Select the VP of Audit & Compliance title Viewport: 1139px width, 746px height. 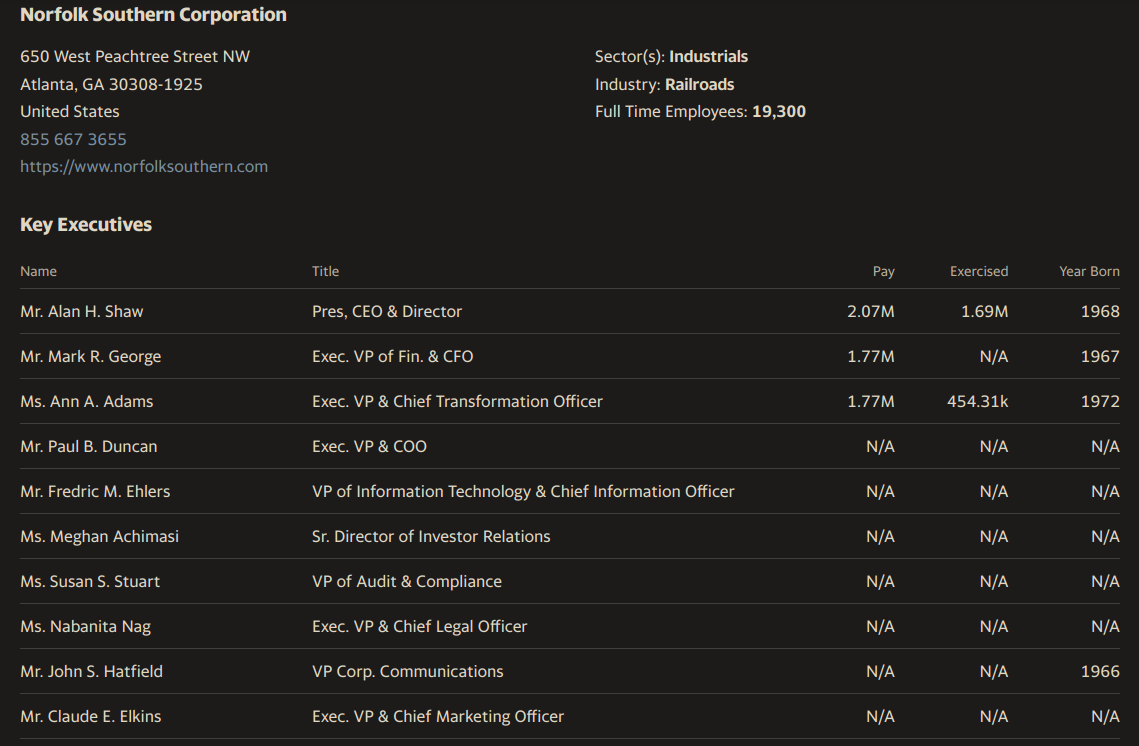(407, 582)
